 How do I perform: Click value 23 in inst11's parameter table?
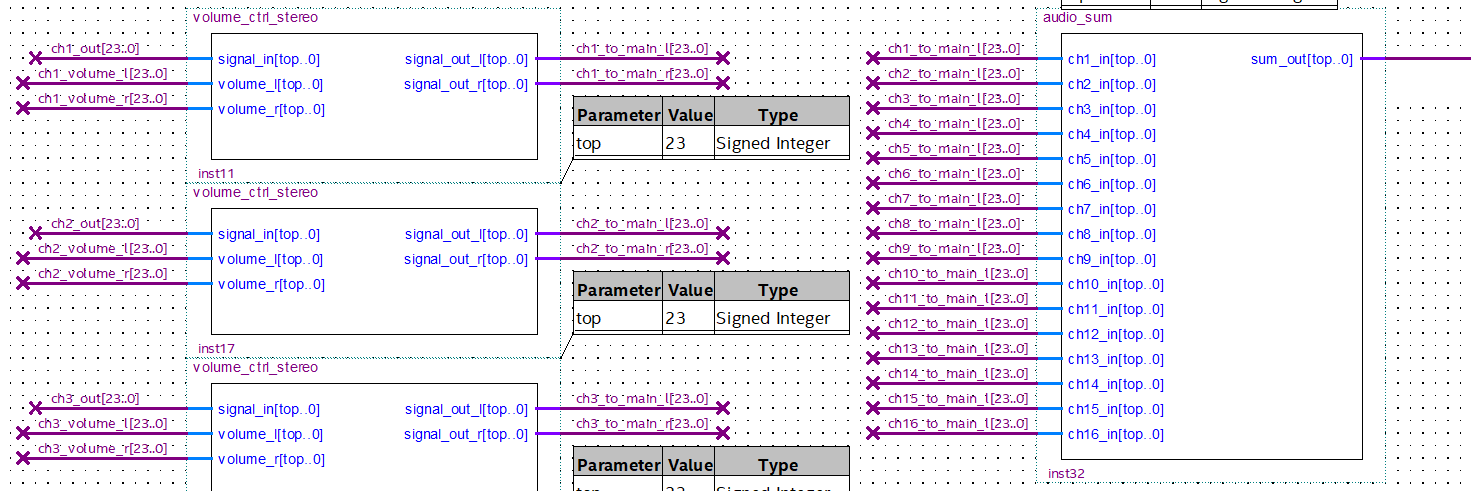[676, 143]
